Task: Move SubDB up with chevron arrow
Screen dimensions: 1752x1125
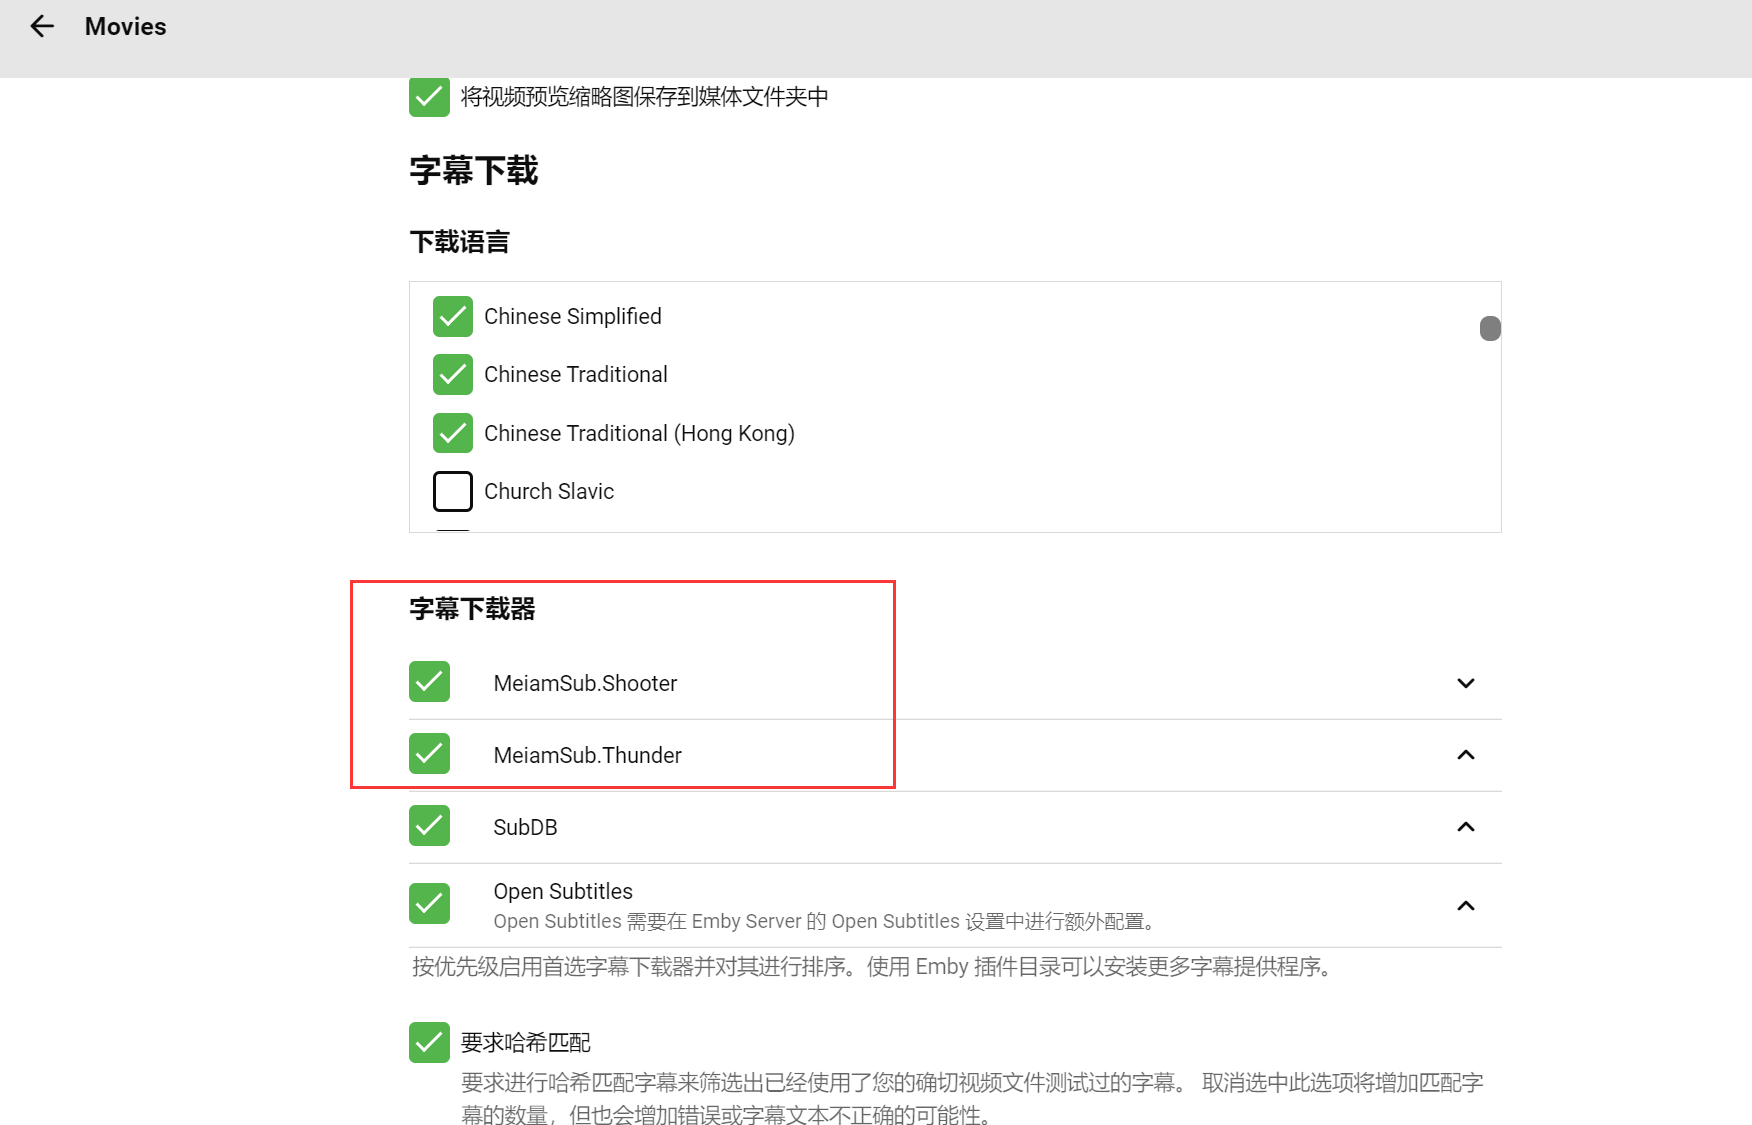Action: (1466, 827)
